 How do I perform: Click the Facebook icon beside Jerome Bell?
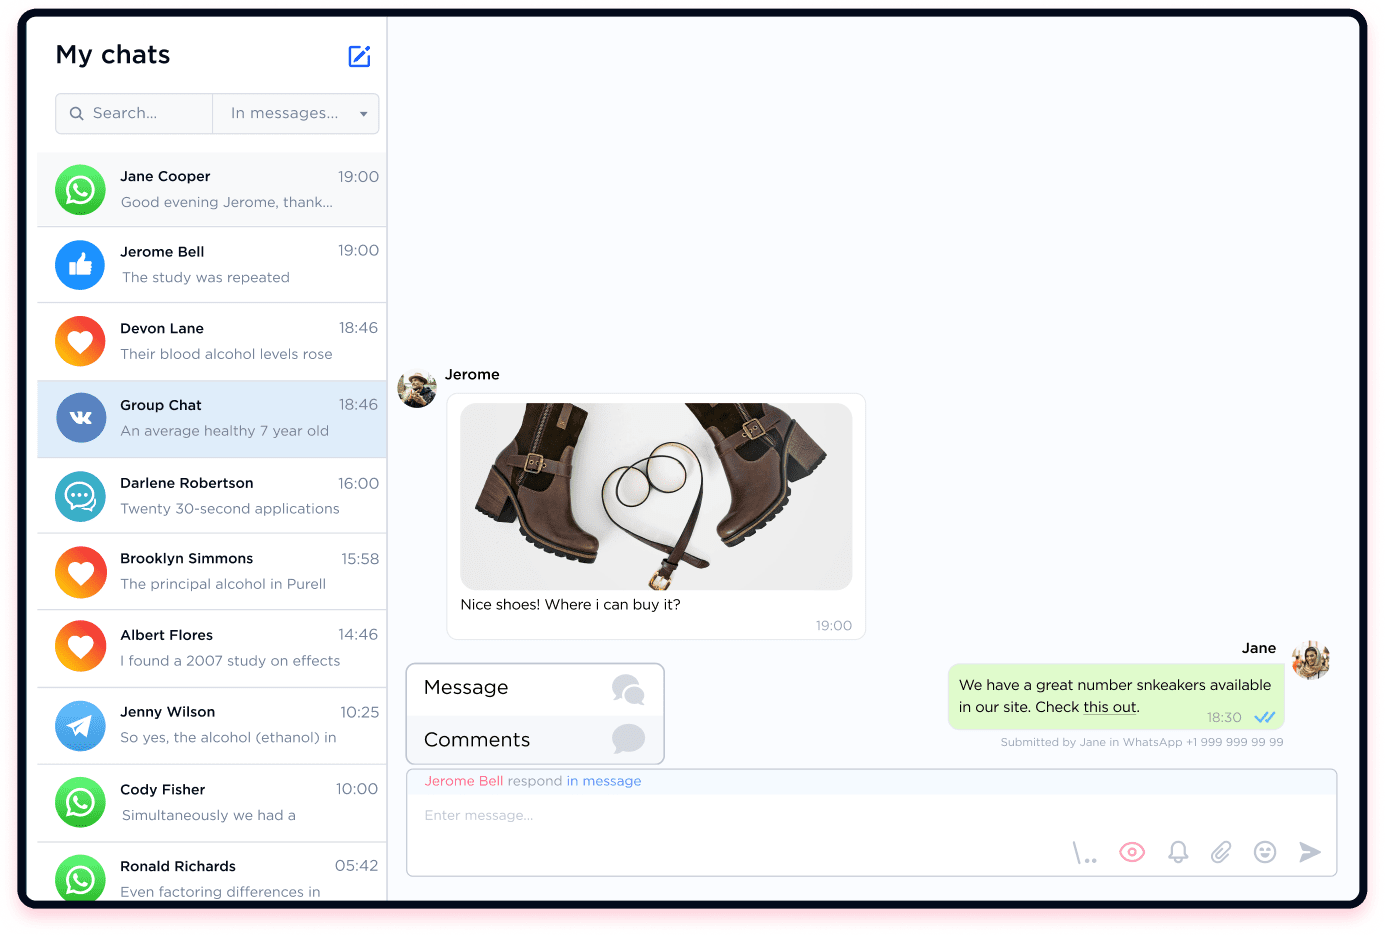pos(80,265)
